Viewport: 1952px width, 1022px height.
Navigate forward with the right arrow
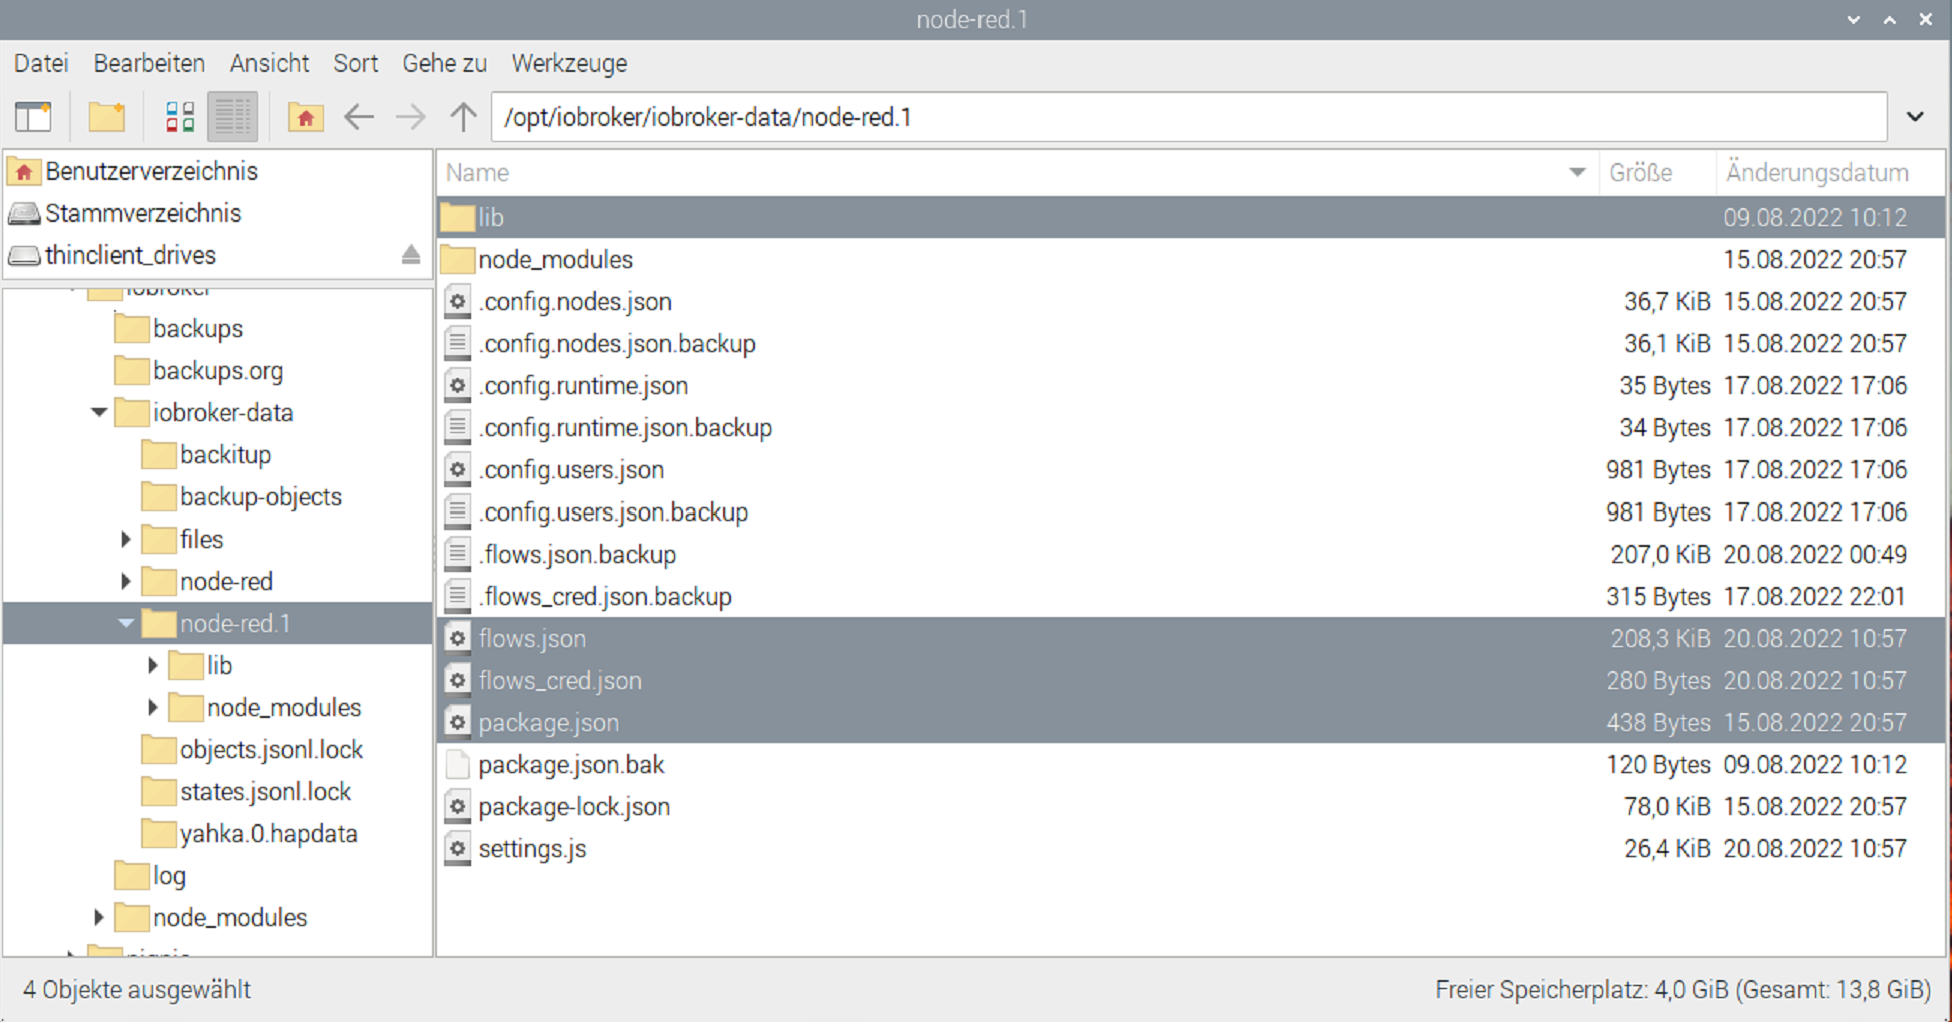pos(410,117)
